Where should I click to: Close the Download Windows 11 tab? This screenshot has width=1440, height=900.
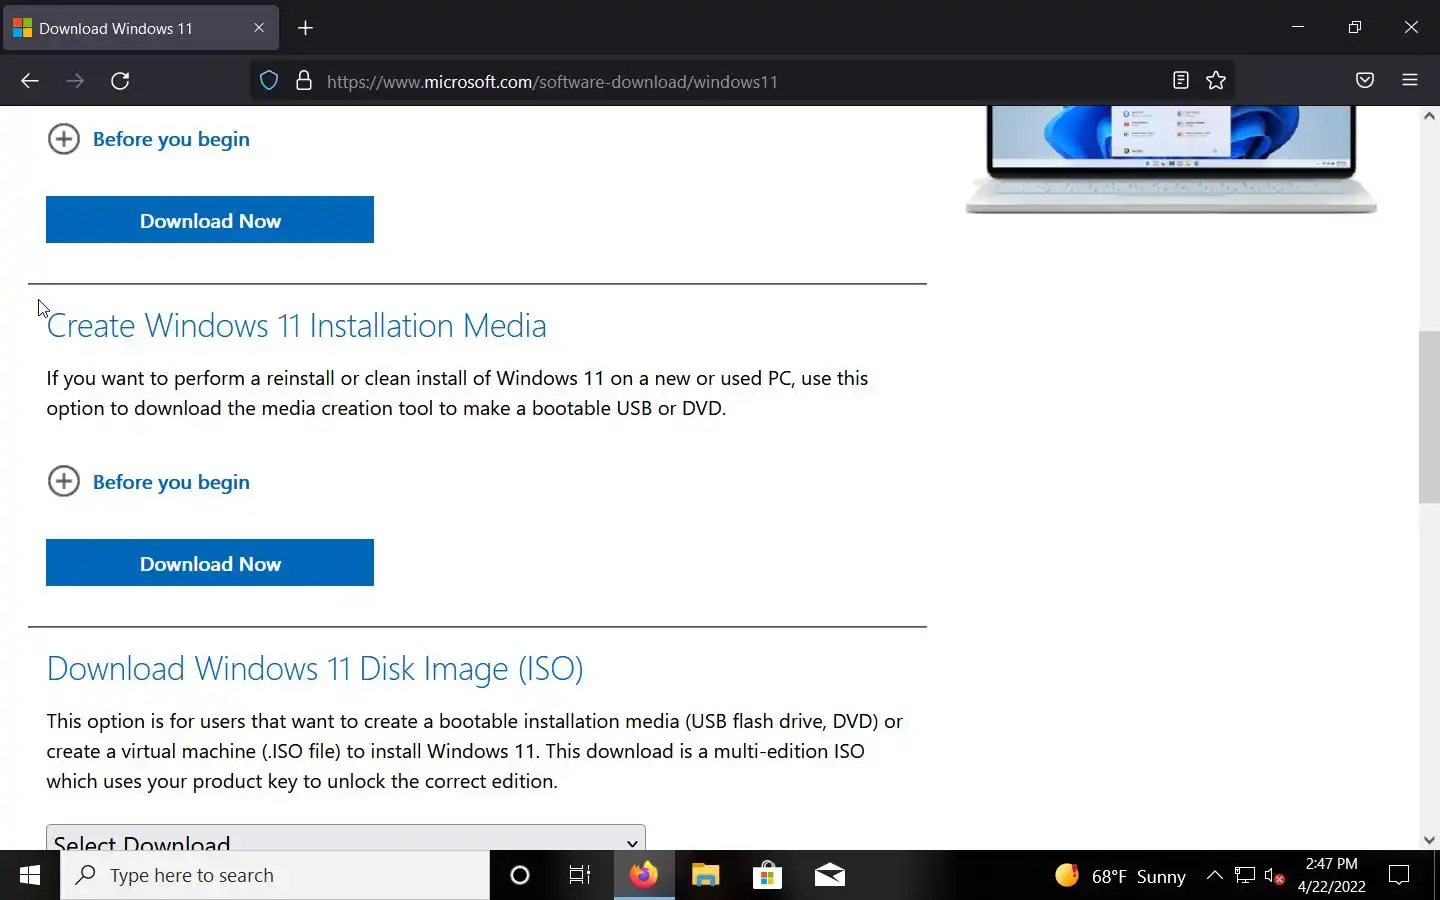point(259,28)
